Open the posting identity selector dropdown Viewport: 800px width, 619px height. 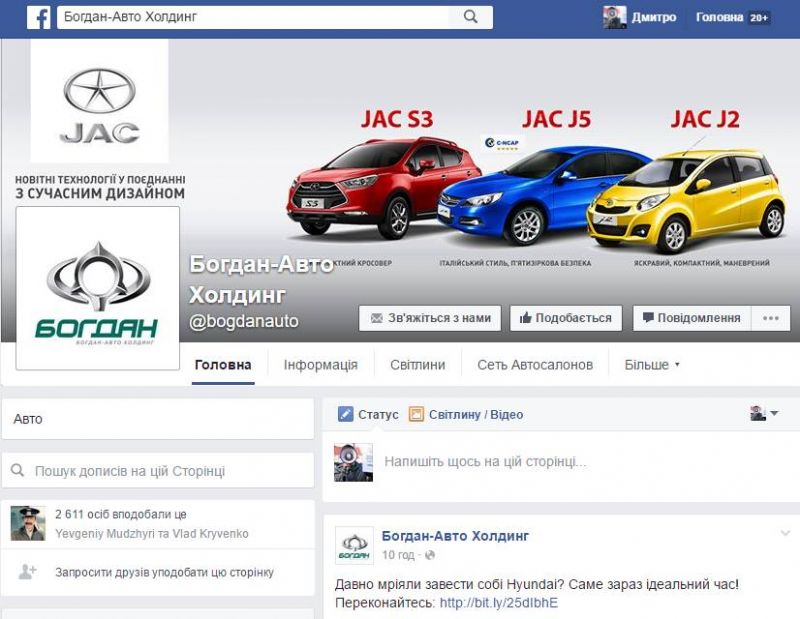764,414
